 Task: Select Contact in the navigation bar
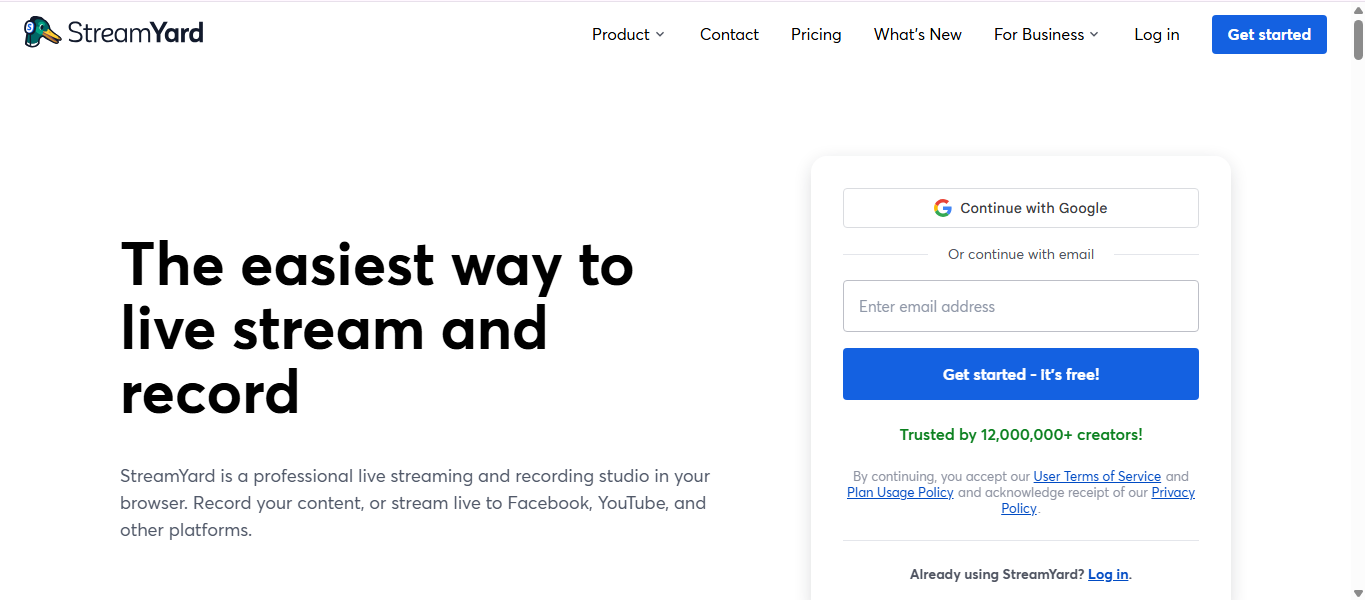point(729,34)
